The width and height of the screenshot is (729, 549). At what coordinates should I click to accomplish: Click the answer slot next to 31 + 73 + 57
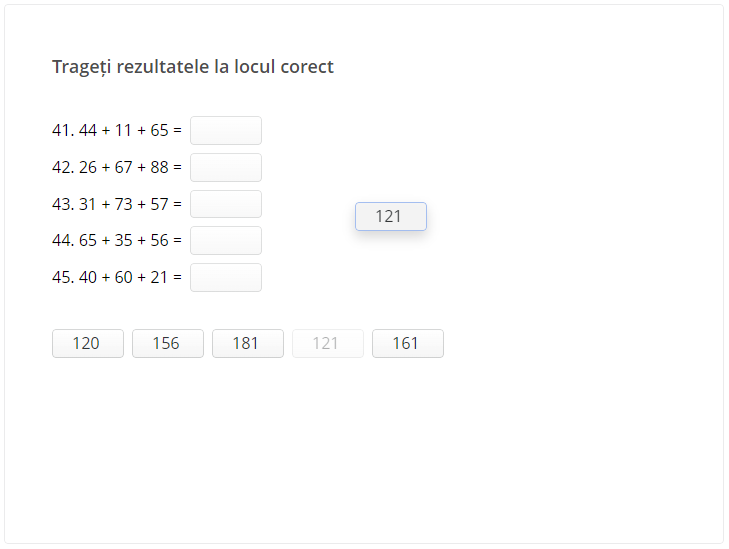pyautogui.click(x=226, y=204)
